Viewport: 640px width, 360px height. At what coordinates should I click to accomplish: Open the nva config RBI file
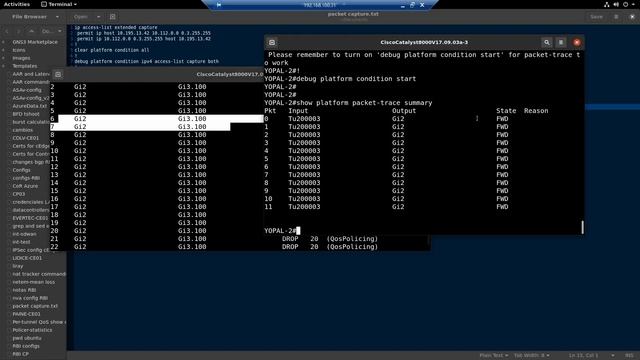[x=30, y=298]
